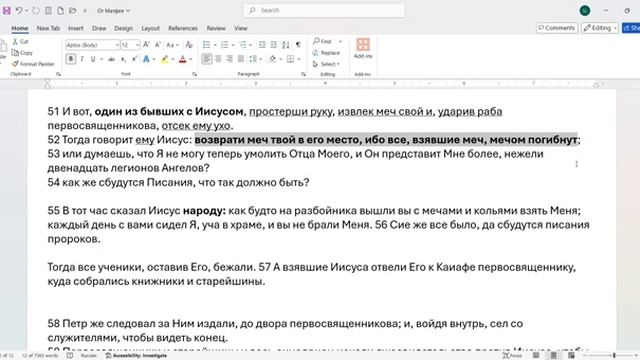Open the Font dialog launcher
Screen dimensions: 640x360
pos(194,74)
